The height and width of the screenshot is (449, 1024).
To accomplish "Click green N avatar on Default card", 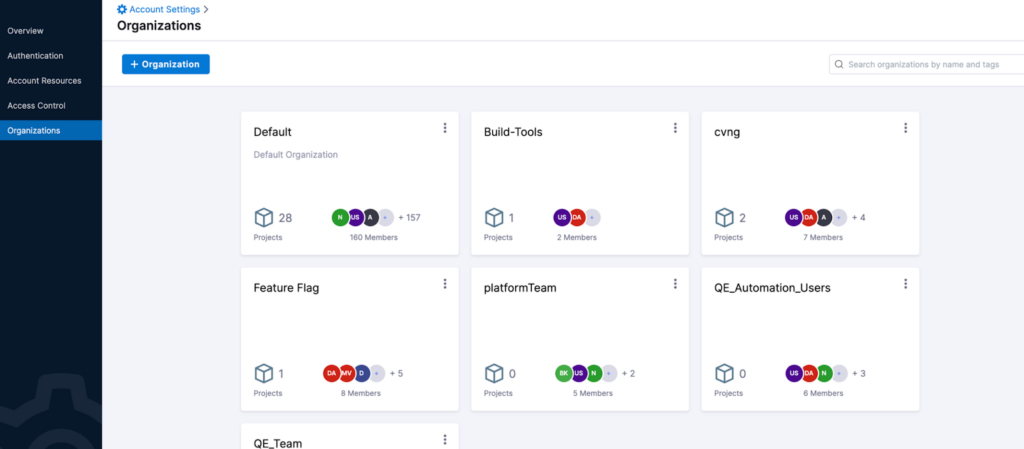I will [340, 217].
